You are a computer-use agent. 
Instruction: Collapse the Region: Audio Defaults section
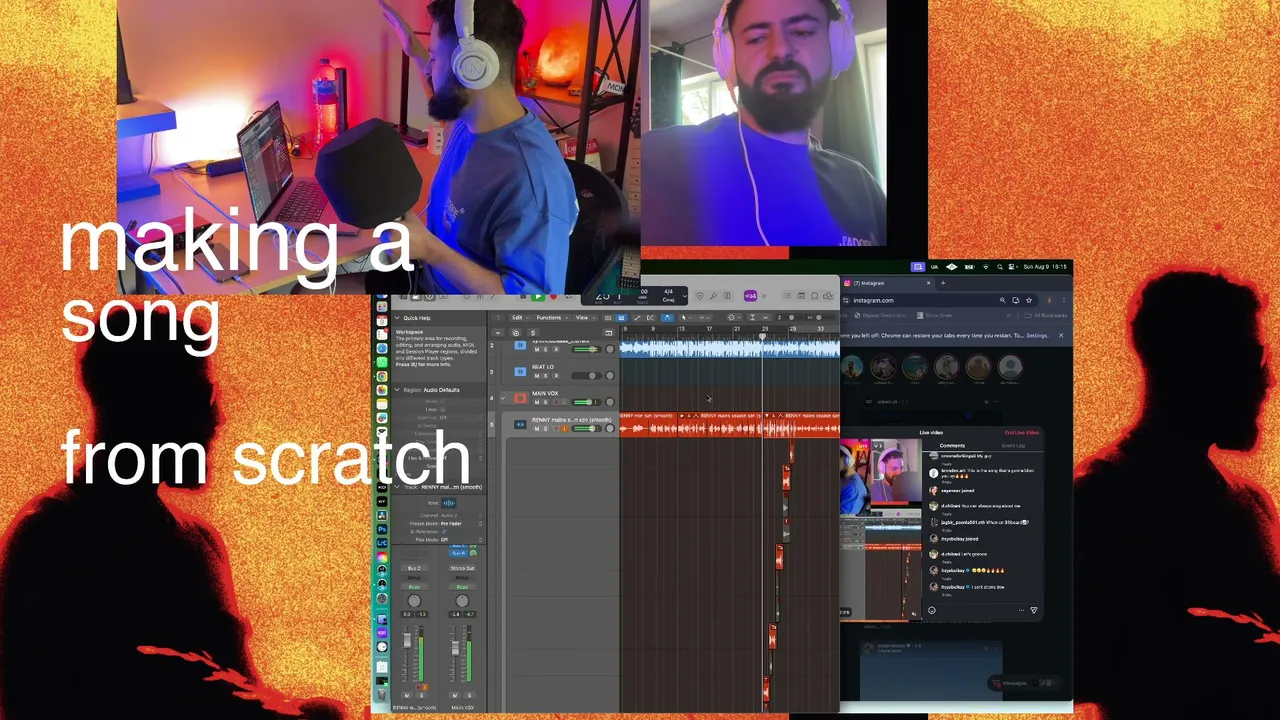[397, 390]
